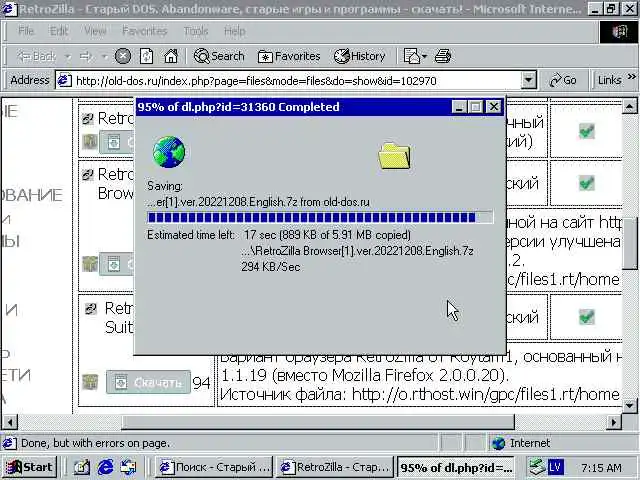Image resolution: width=640 pixels, height=480 pixels.
Task: Select the 95% of dl.php taskbar button
Action: (456, 467)
